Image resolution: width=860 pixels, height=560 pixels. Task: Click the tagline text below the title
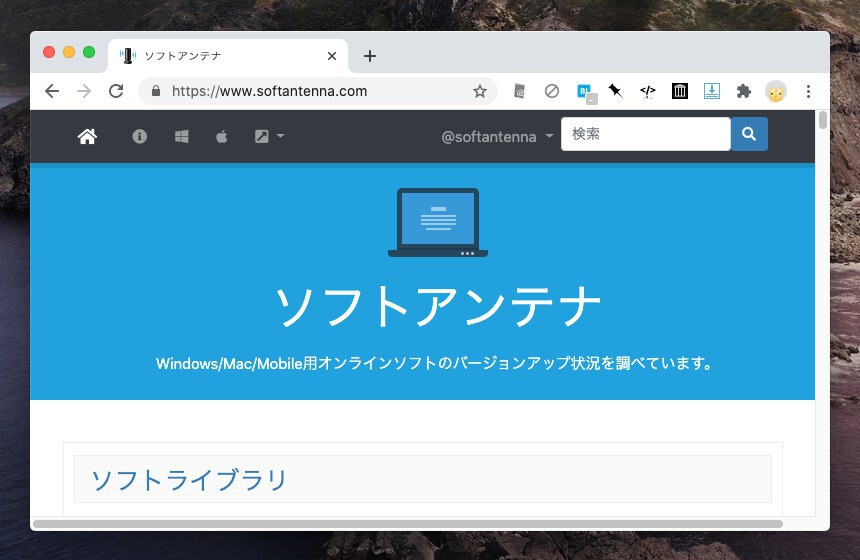tap(434, 363)
